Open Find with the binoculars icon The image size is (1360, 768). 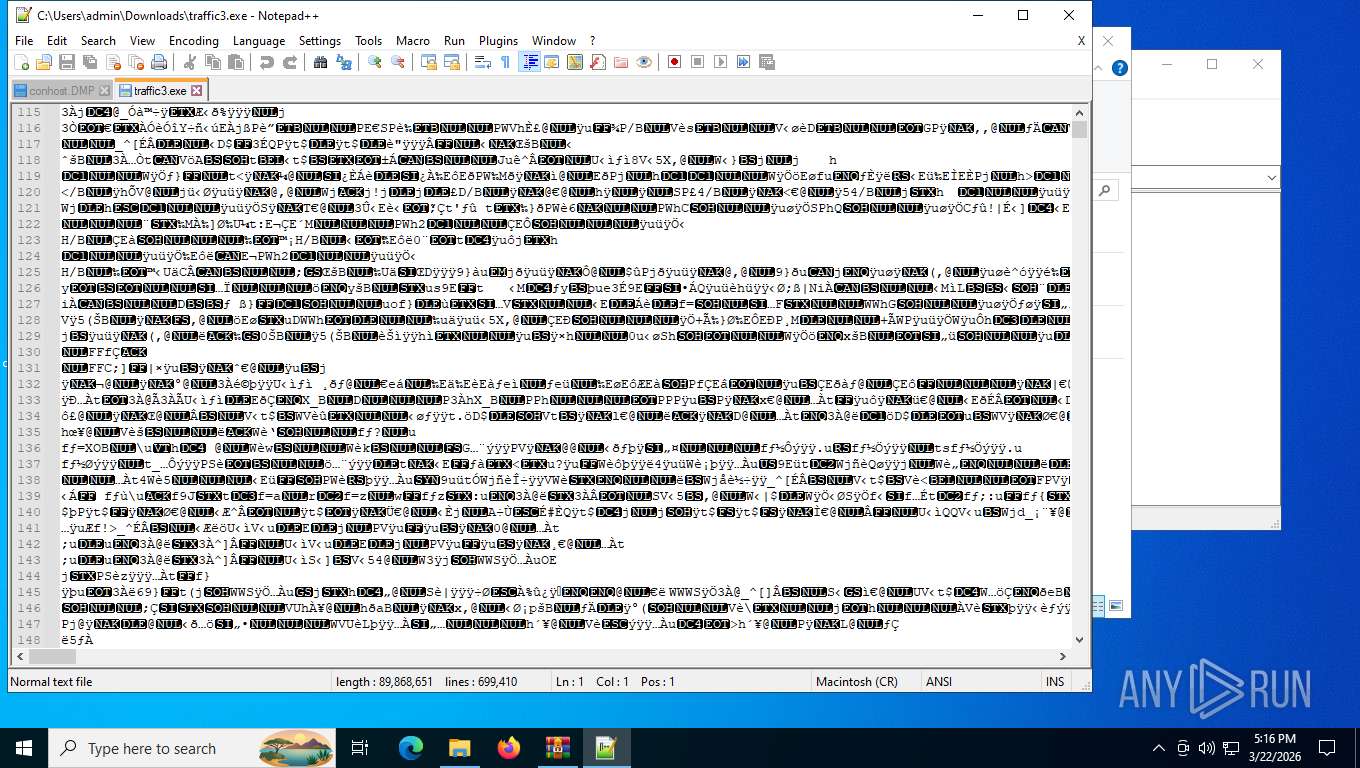tap(320, 62)
